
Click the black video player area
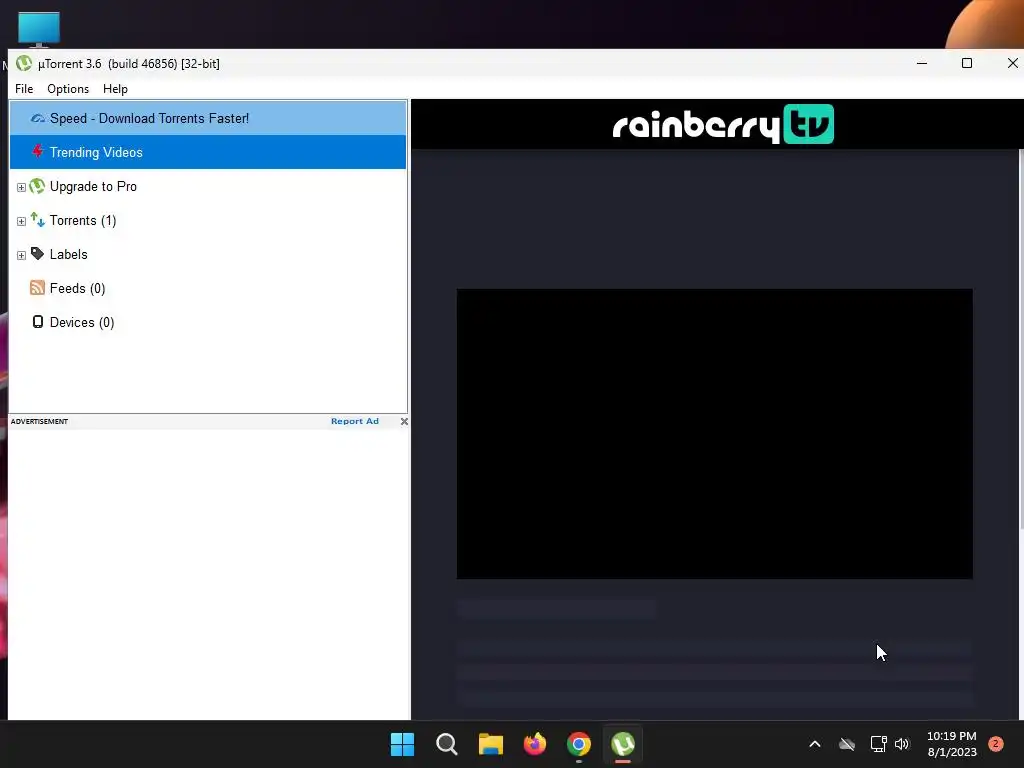click(714, 434)
